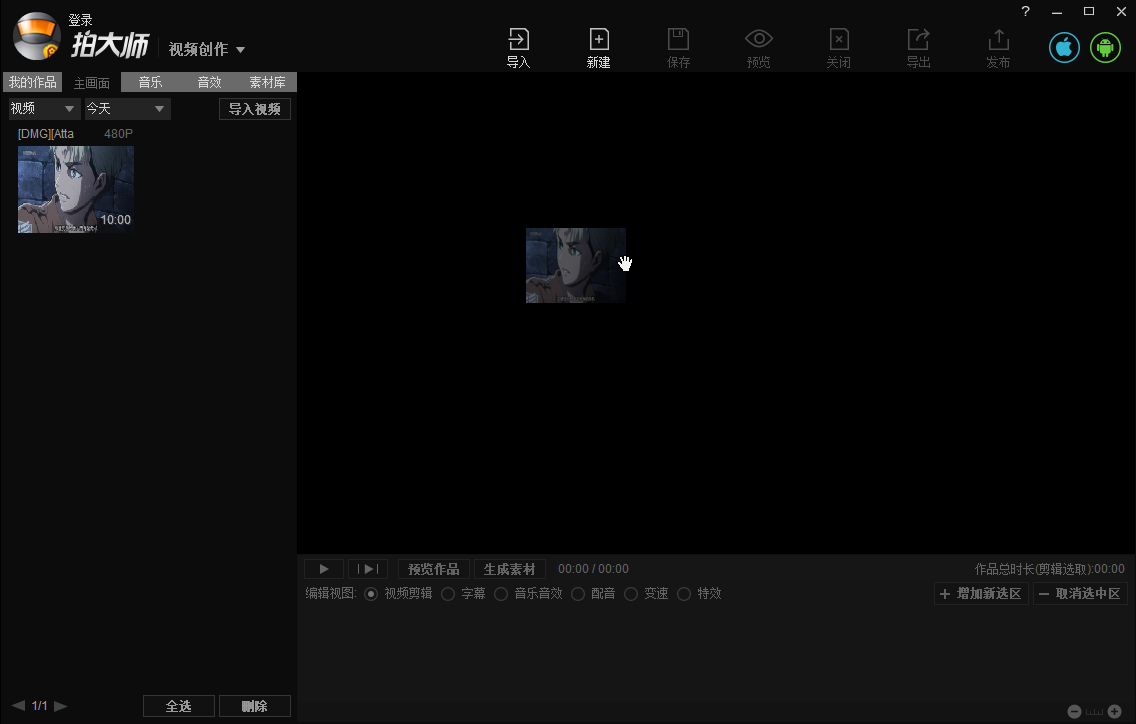Select the 字幕 subtitle editing mode

[447, 593]
